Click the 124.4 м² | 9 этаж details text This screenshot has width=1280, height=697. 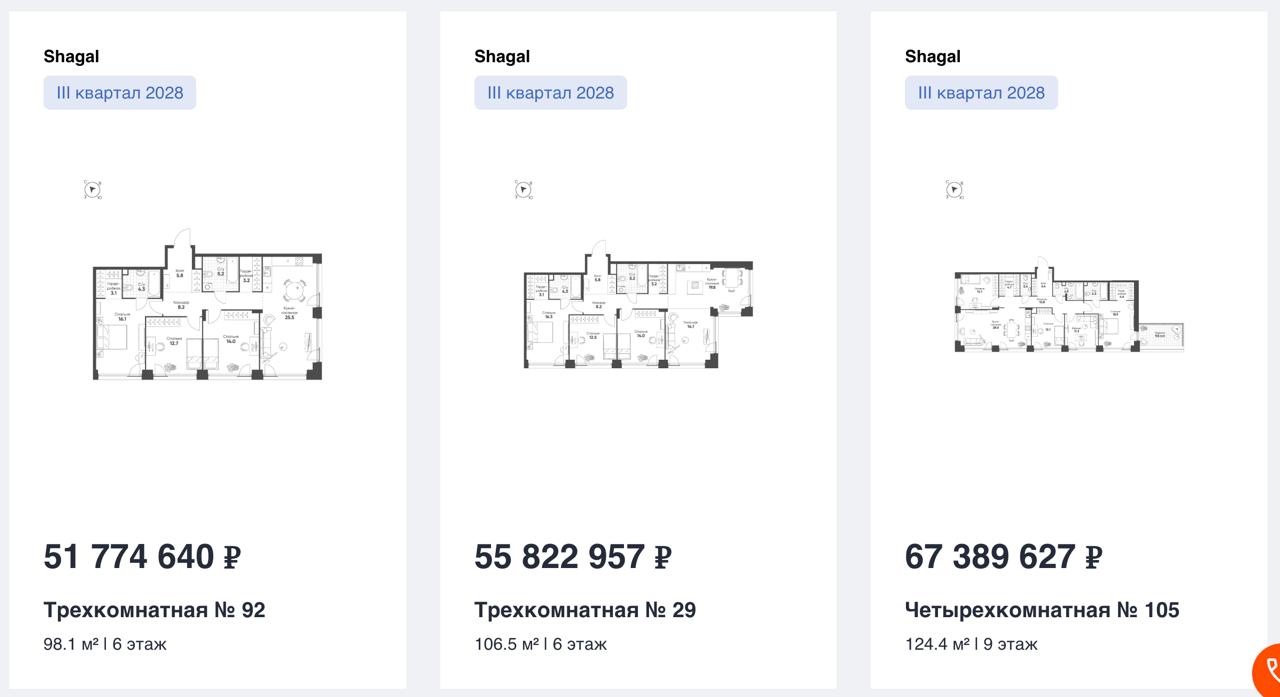[971, 644]
